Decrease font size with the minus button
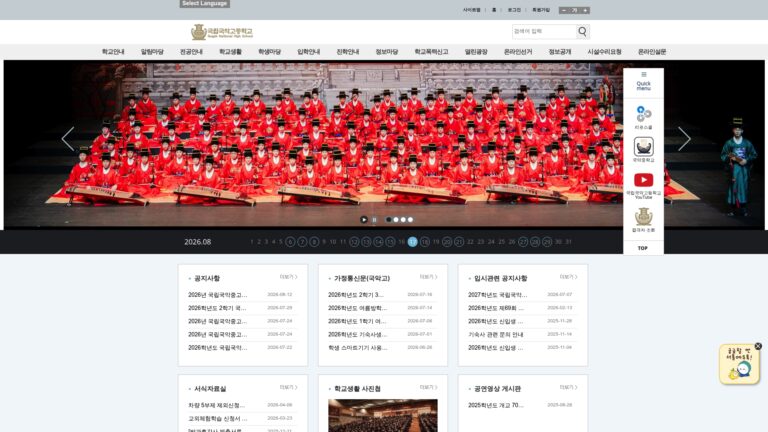The height and width of the screenshot is (432, 768). tap(564, 10)
